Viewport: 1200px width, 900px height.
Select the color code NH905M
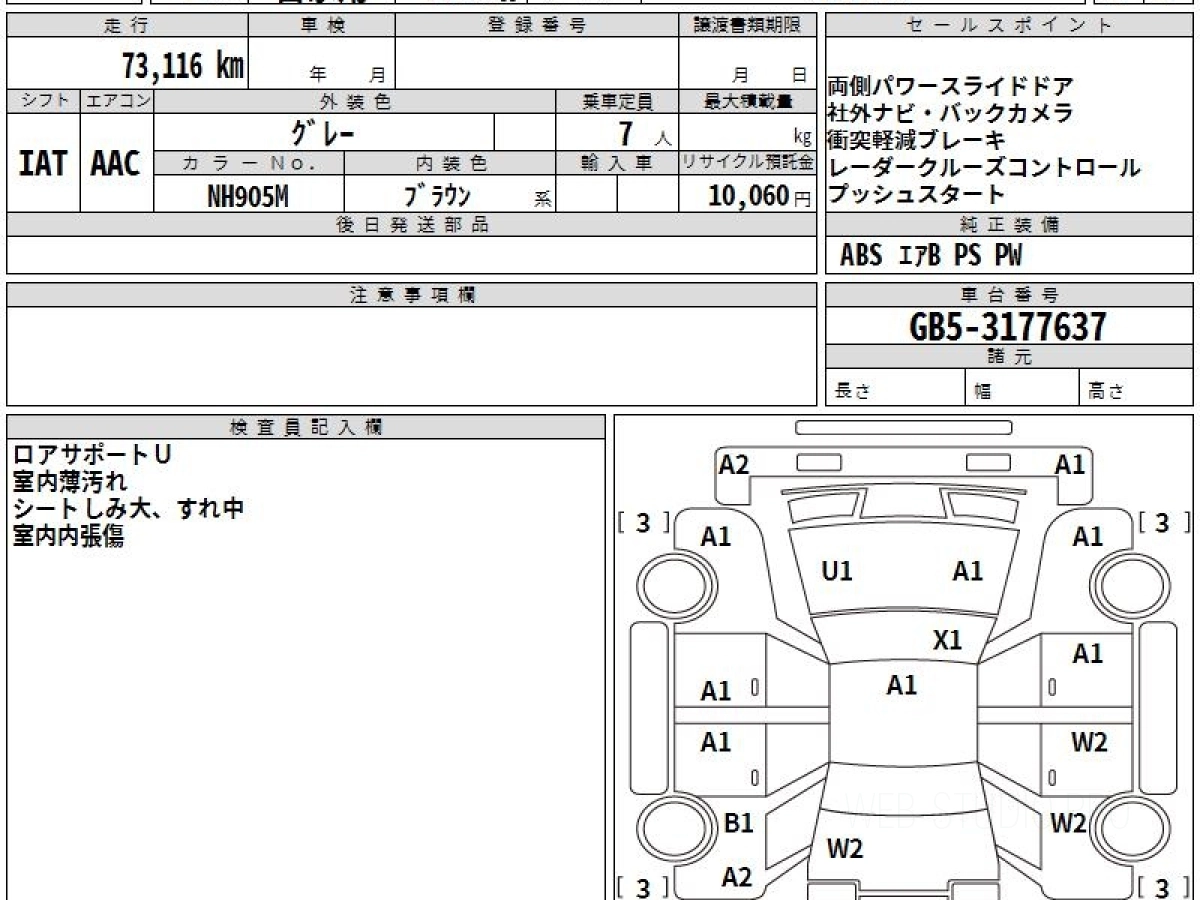click(x=248, y=196)
